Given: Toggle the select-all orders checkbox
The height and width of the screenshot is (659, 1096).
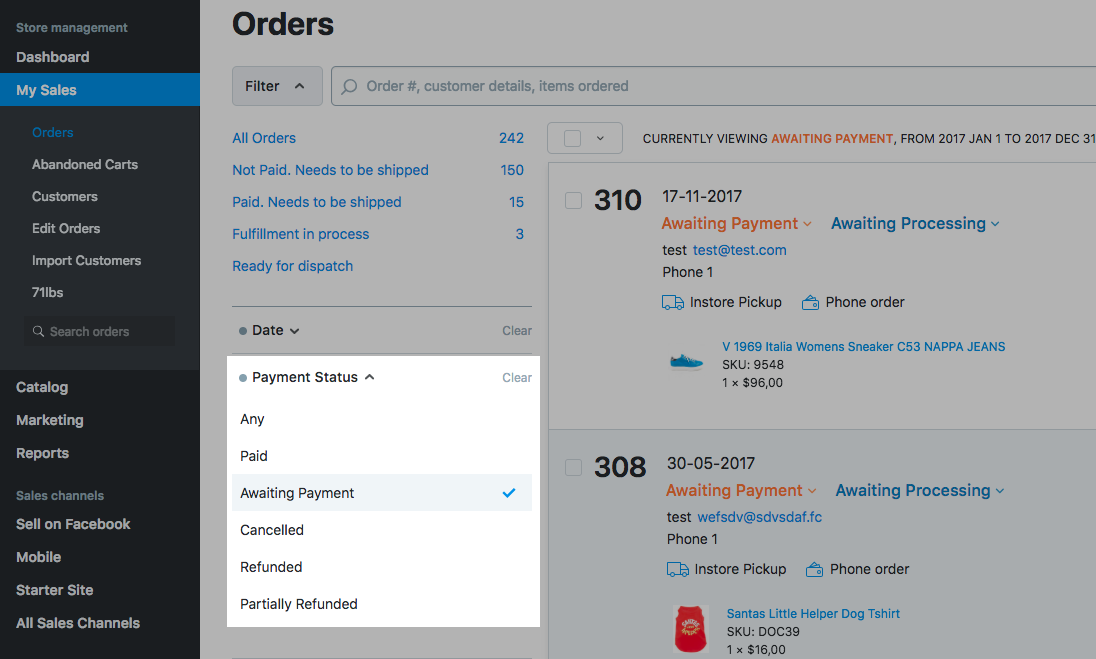Looking at the screenshot, I should click(573, 138).
